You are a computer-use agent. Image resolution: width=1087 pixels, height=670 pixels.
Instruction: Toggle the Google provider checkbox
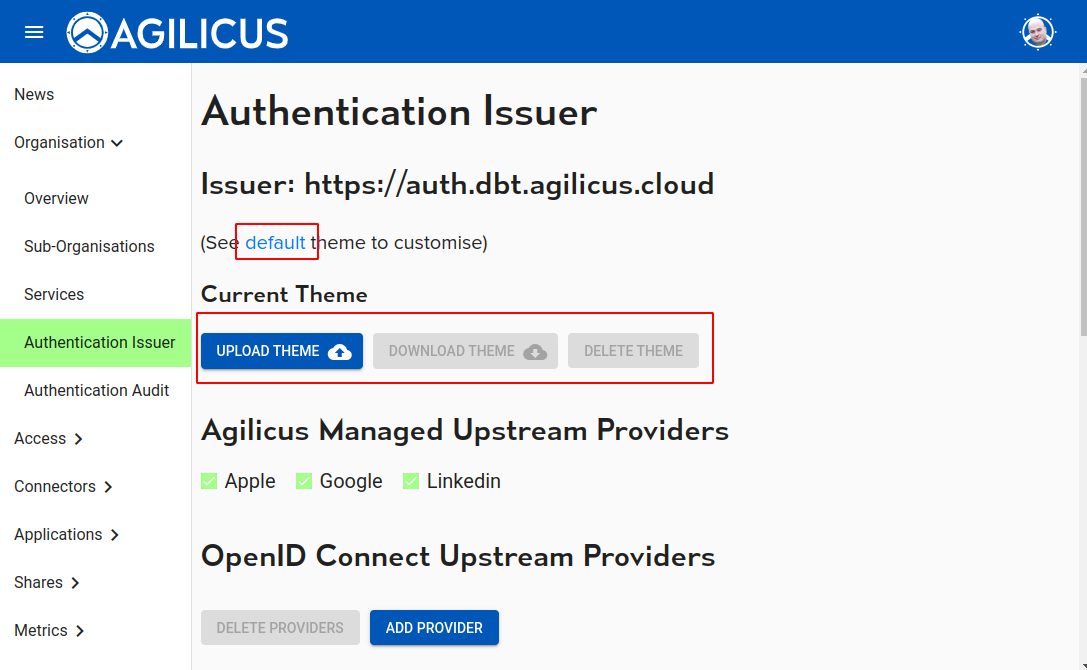(305, 482)
